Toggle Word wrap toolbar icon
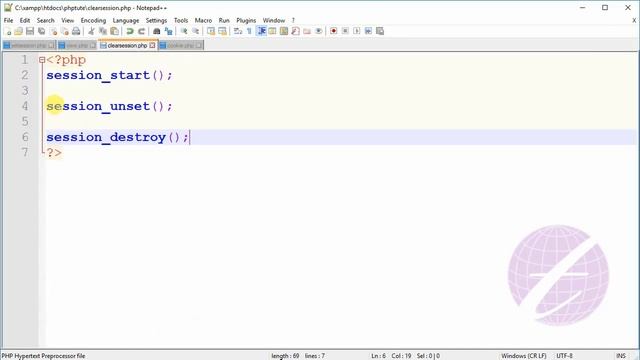 pyautogui.click(x=238, y=31)
